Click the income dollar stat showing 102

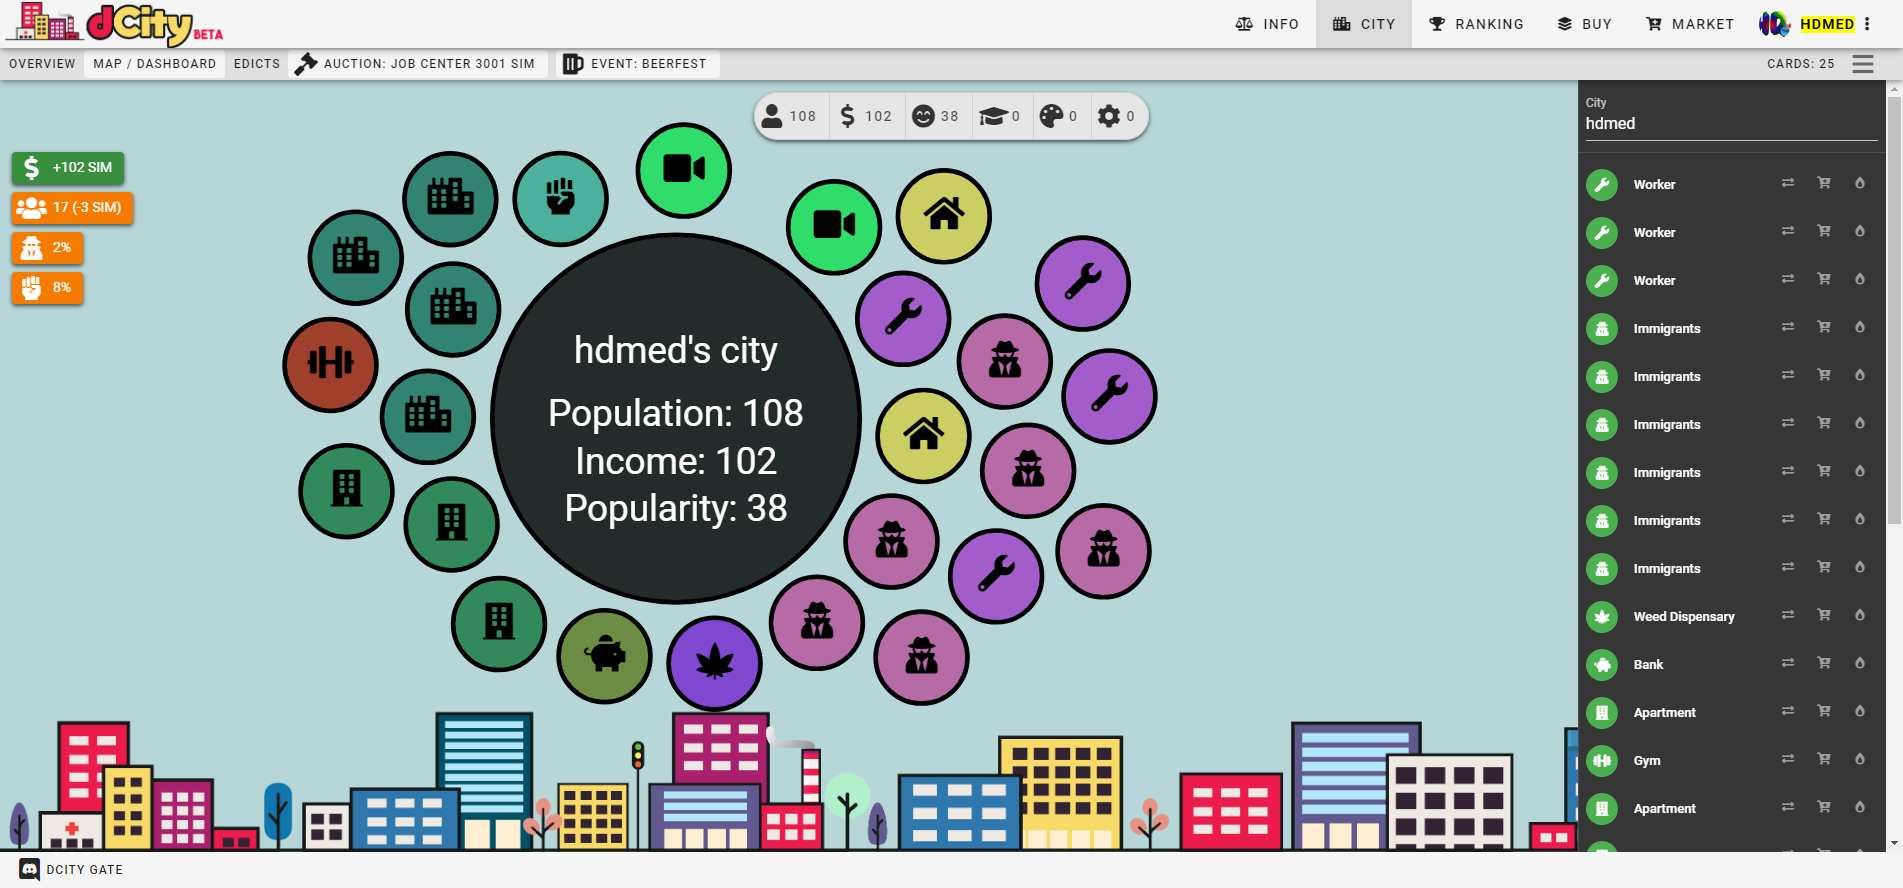[x=866, y=116]
